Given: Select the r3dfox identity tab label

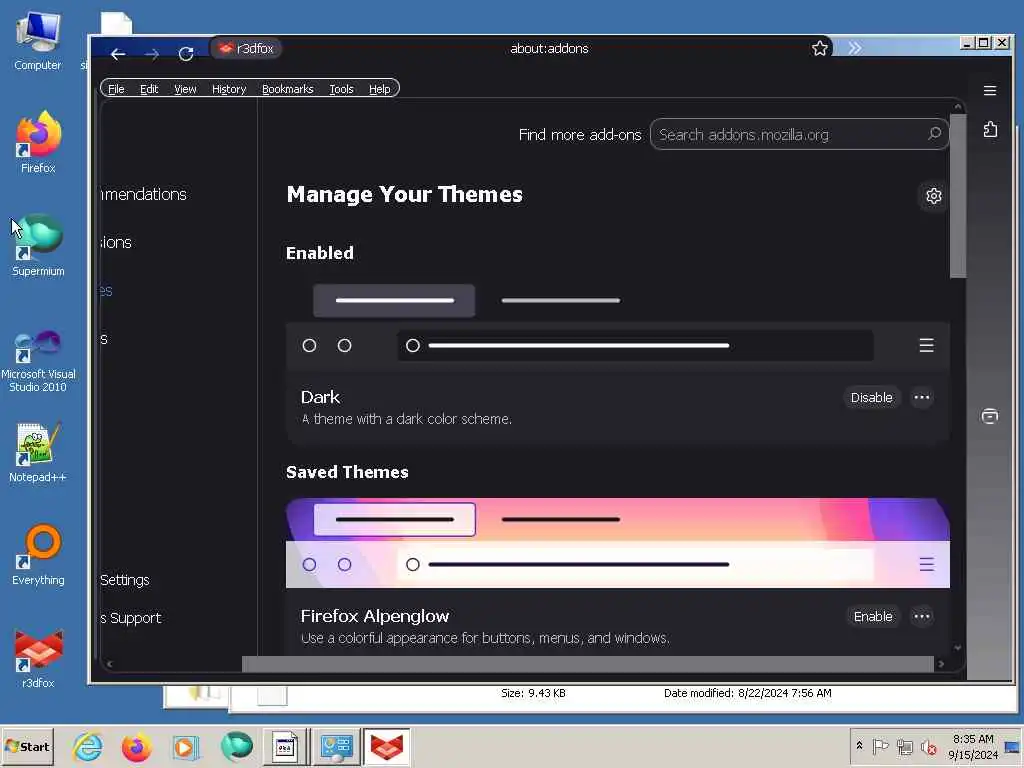Looking at the screenshot, I should [246, 48].
